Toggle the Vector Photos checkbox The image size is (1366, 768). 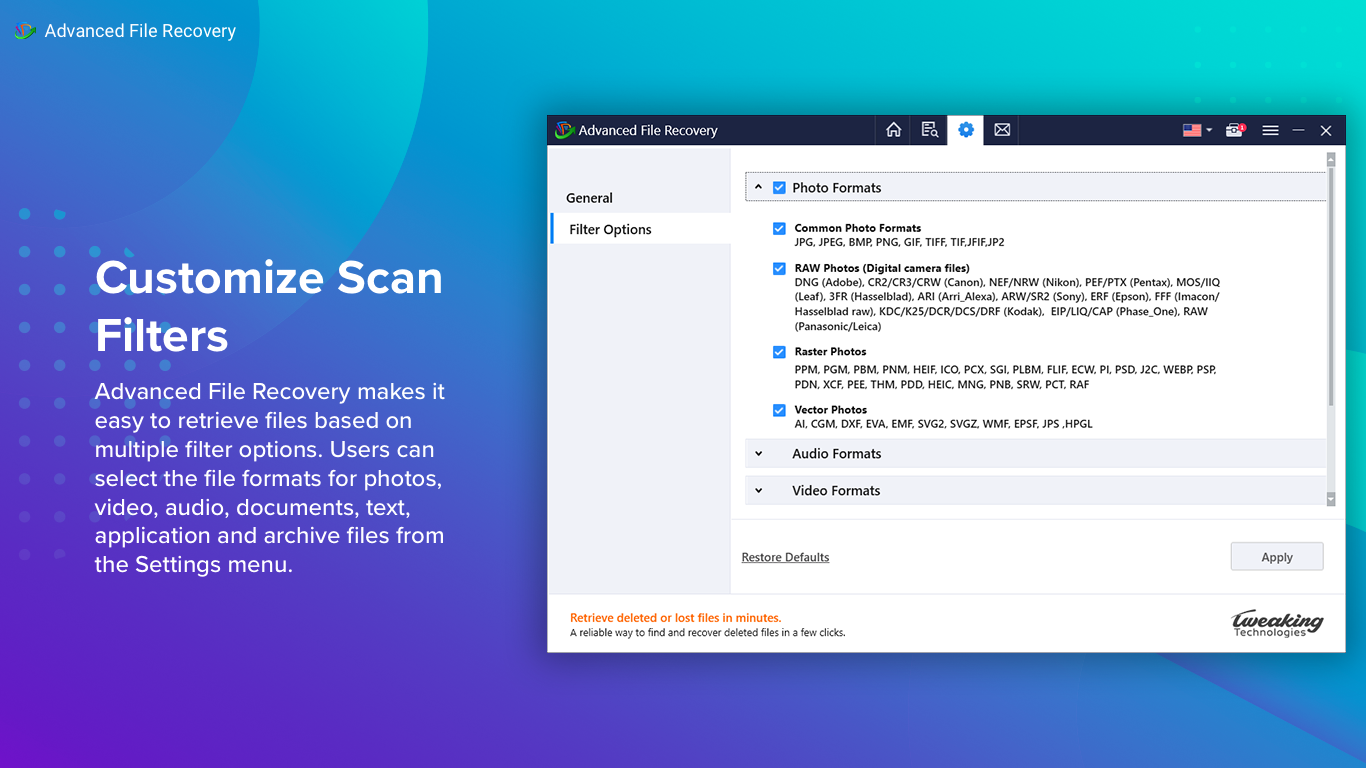click(x=779, y=410)
